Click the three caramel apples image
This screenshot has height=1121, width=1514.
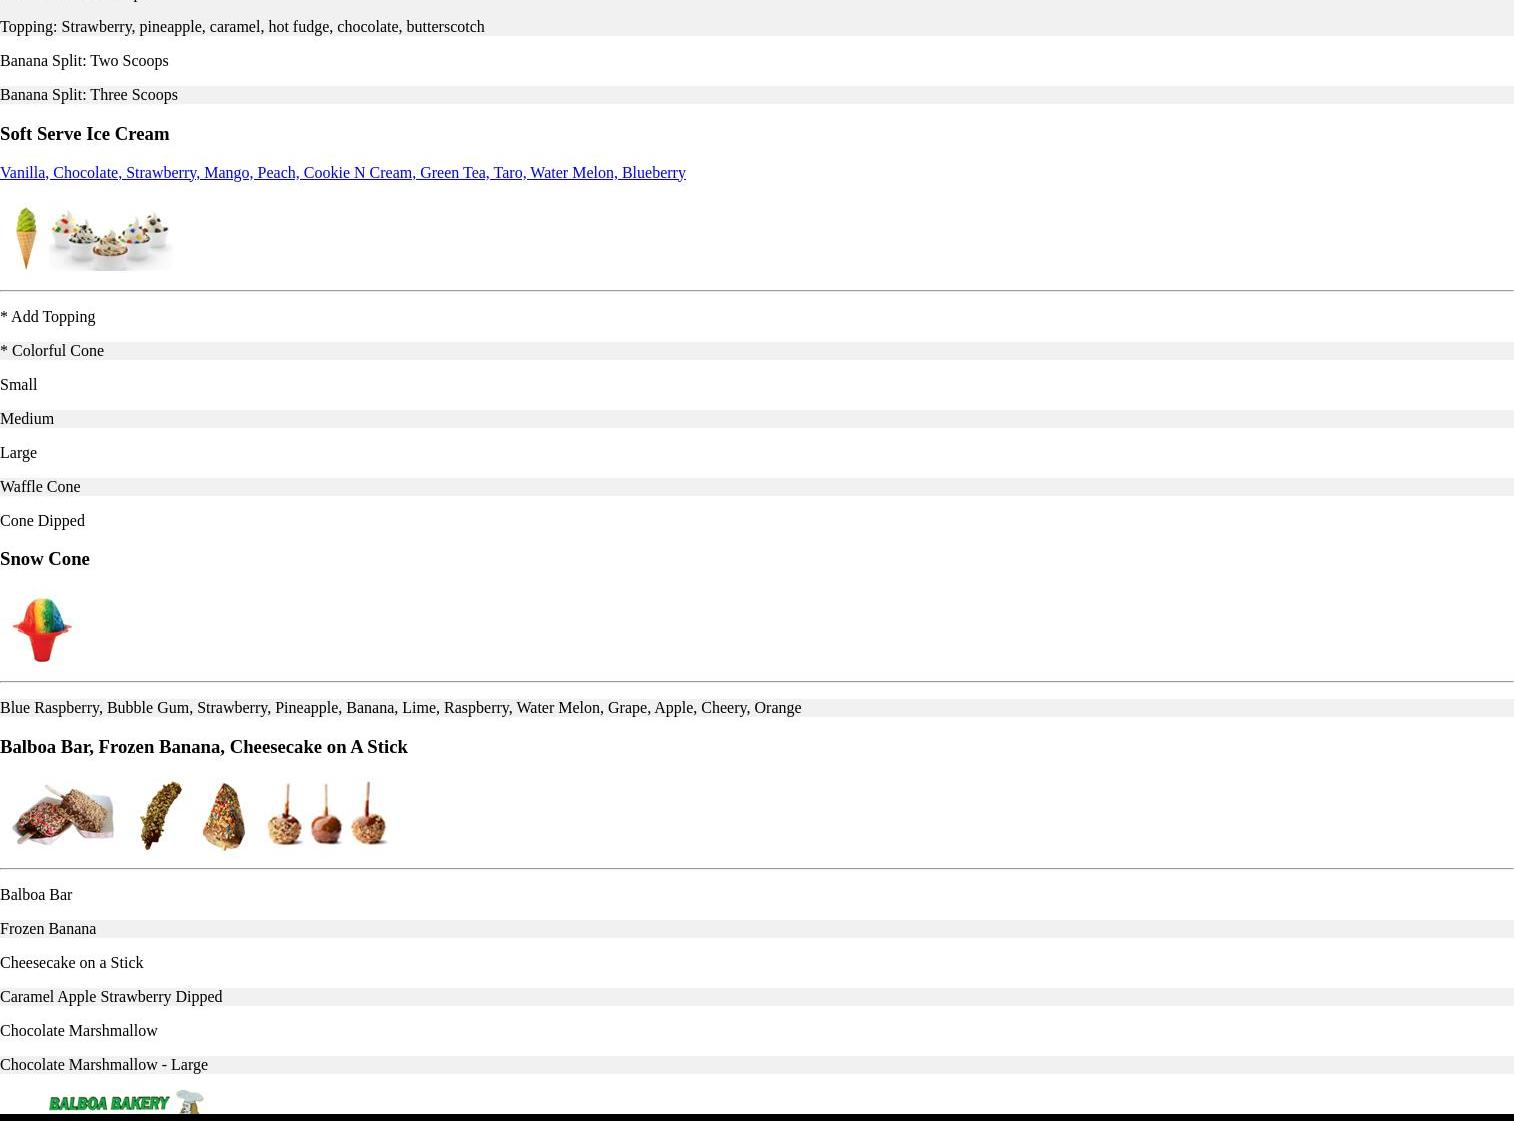pos(327,813)
